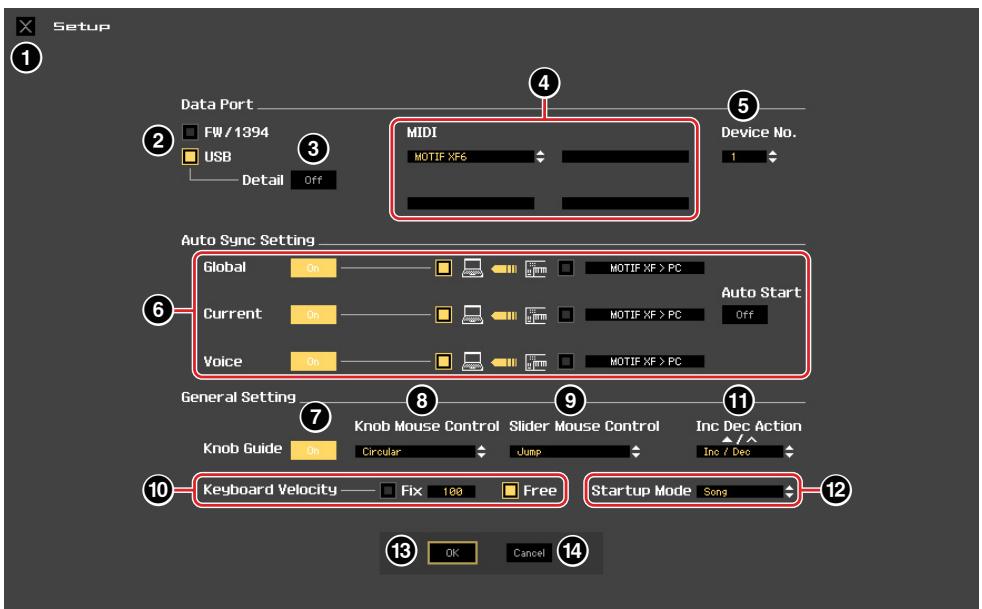Image resolution: width=982 pixels, height=609 pixels.
Task: Click the cable arrow icon in the Voice row
Action: (x=504, y=362)
